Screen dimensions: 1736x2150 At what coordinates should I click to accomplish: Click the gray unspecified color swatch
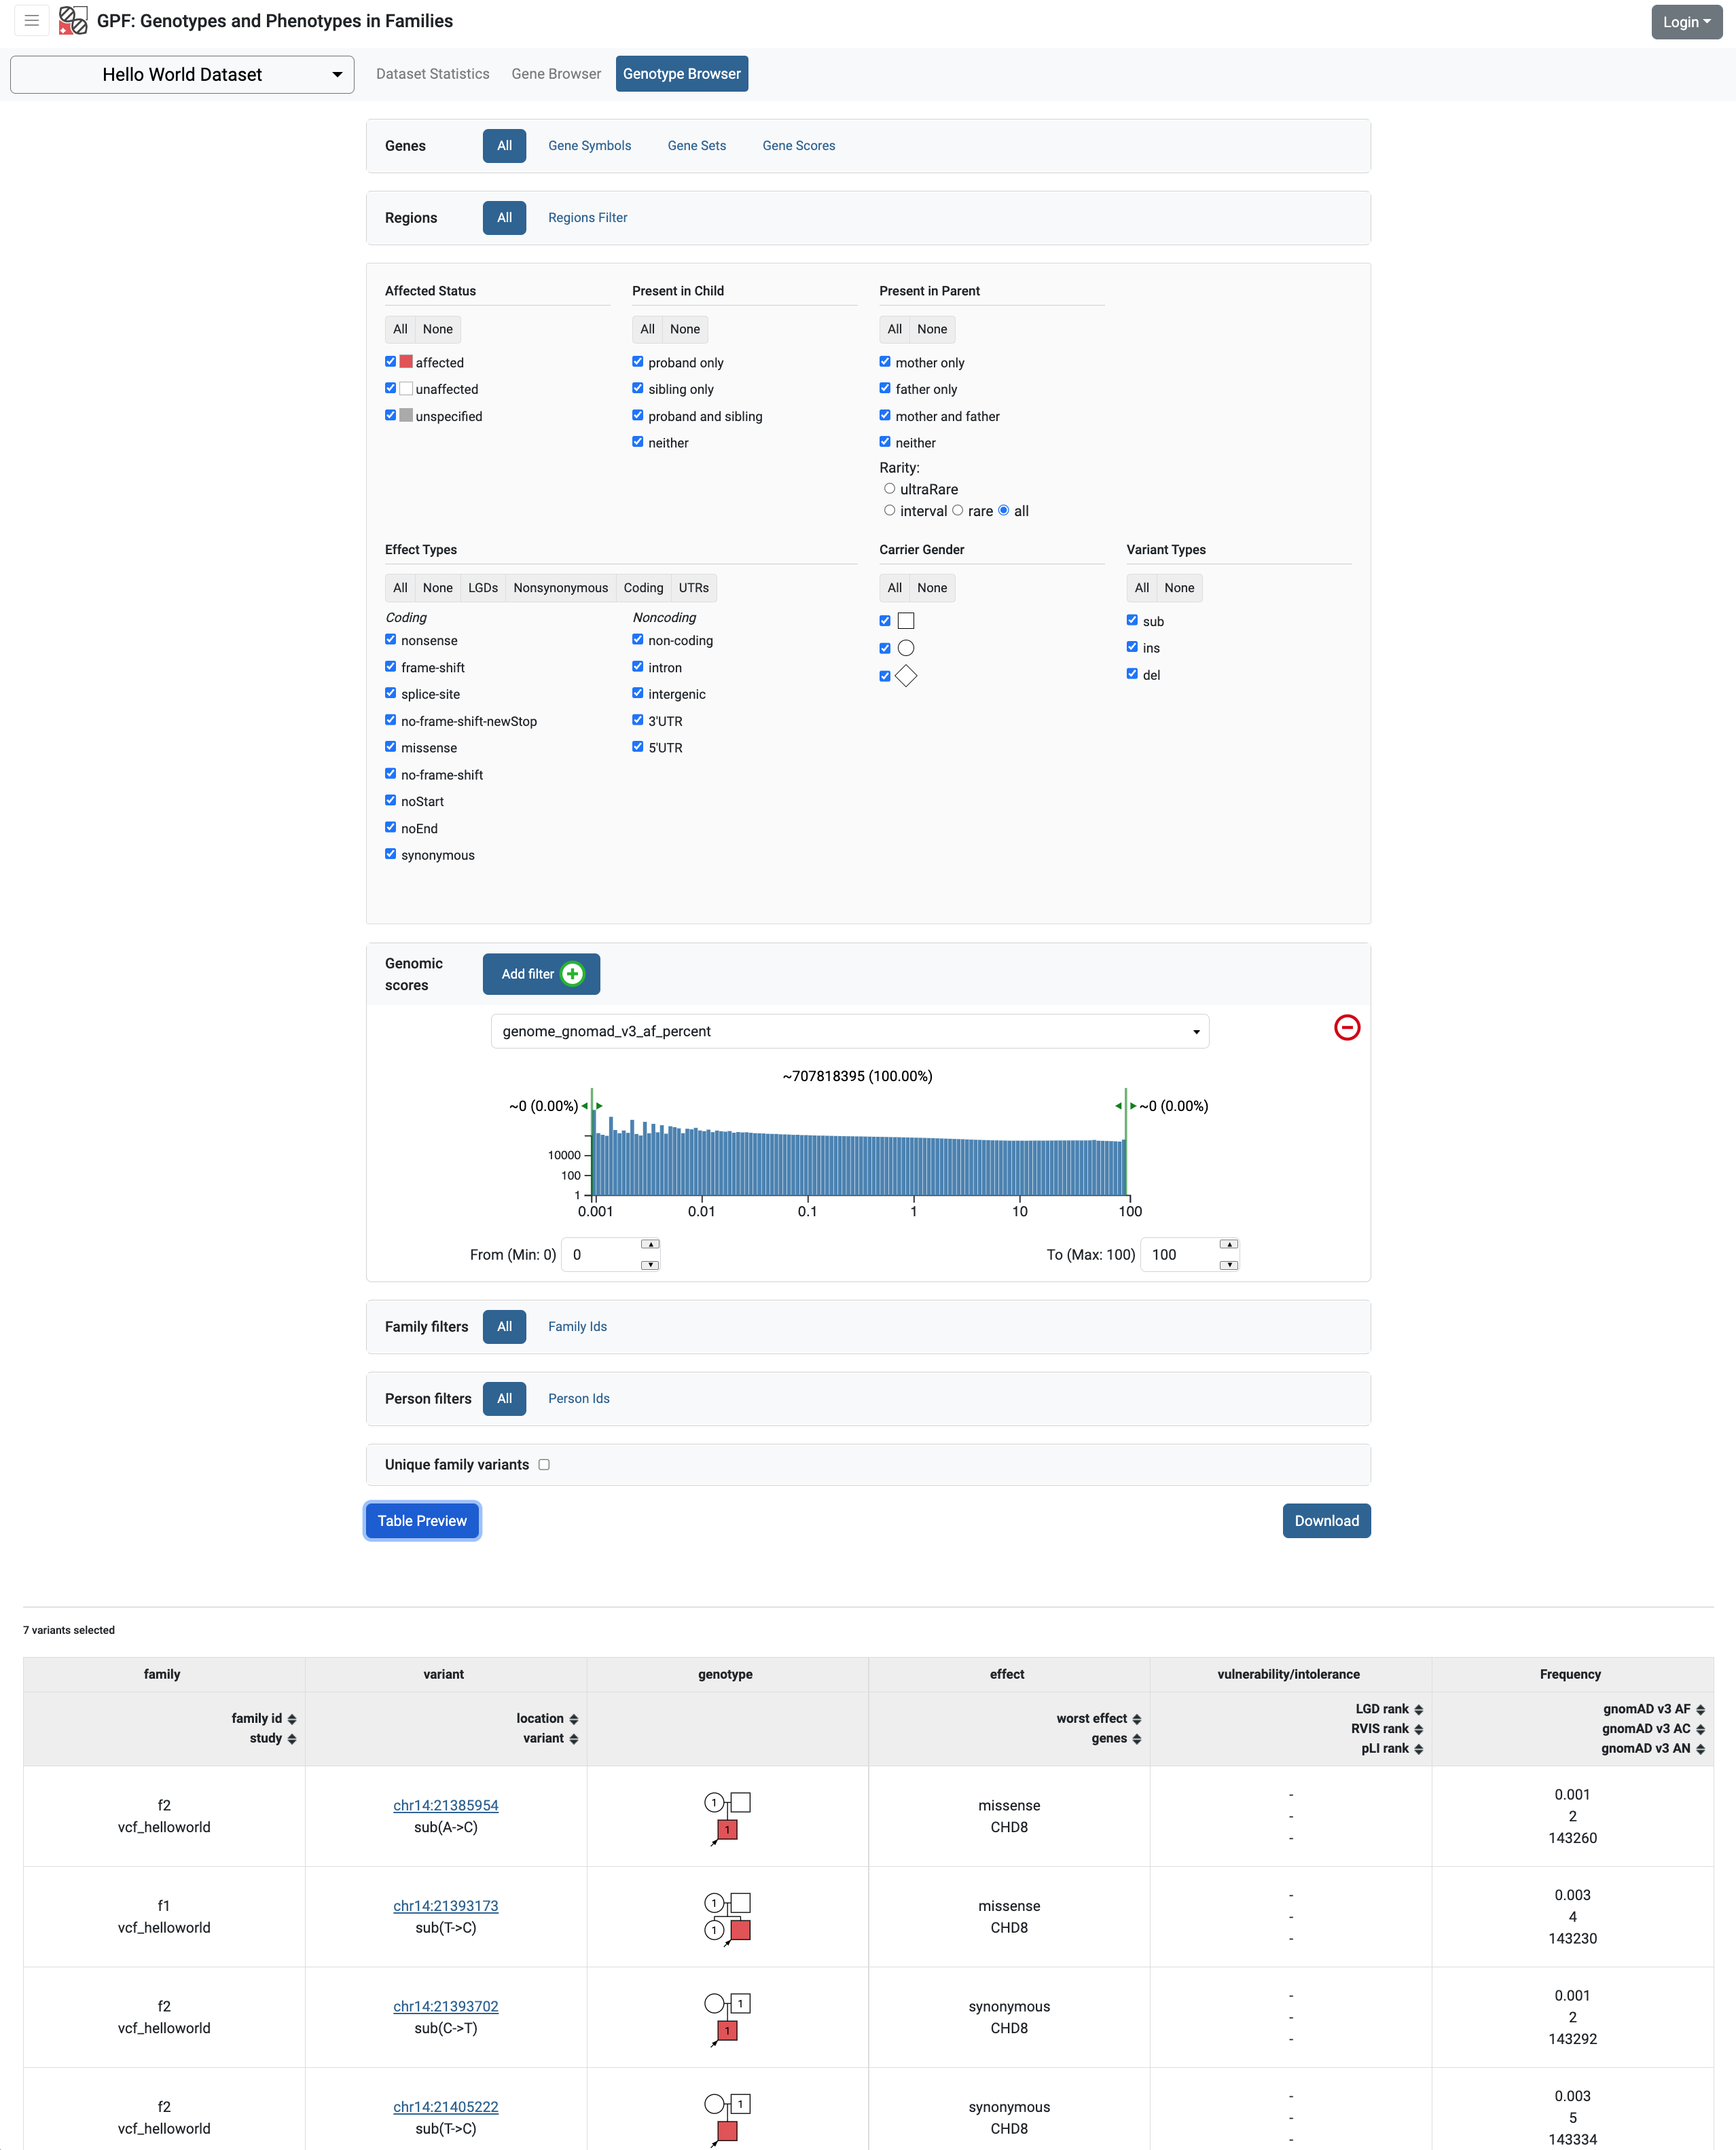[406, 415]
